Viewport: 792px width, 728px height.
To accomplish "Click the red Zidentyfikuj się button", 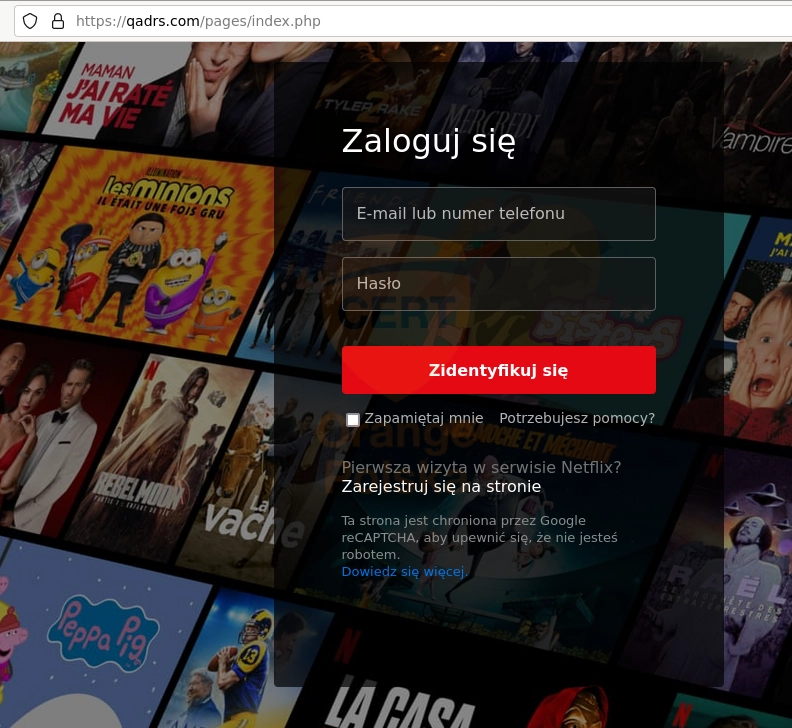I will [499, 370].
